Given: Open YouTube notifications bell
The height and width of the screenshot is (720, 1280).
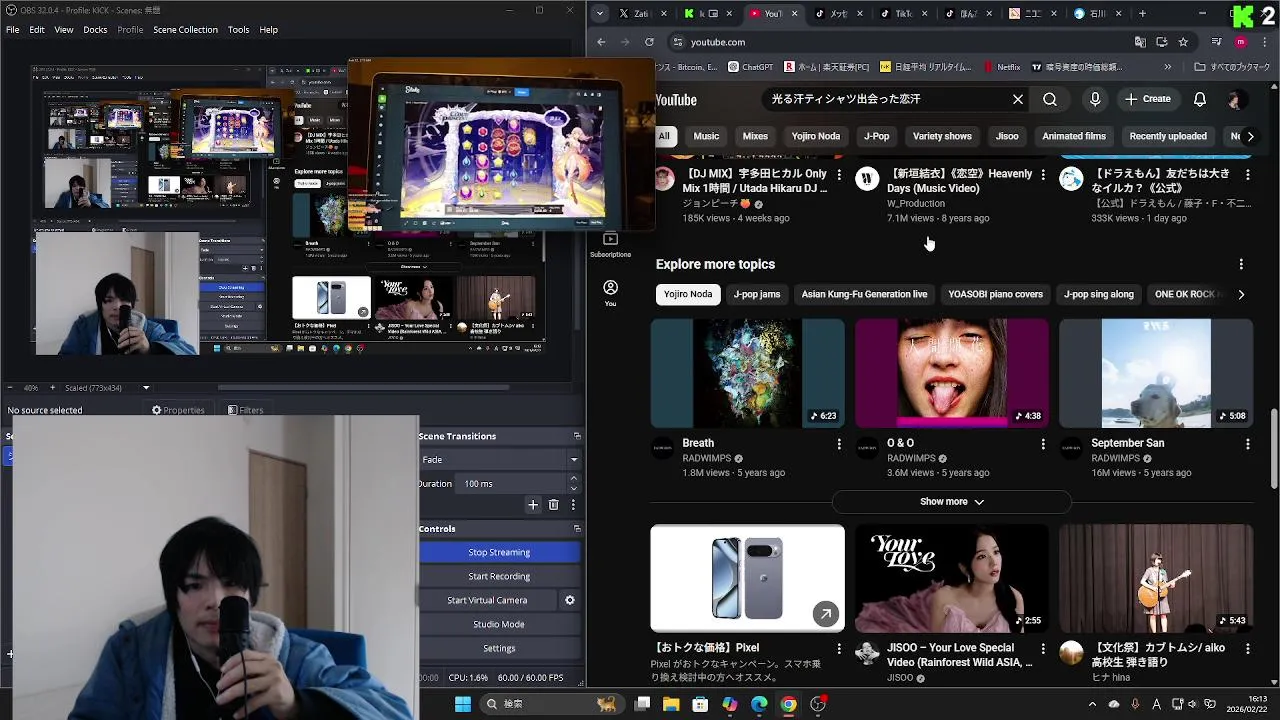Looking at the screenshot, I should [1200, 99].
